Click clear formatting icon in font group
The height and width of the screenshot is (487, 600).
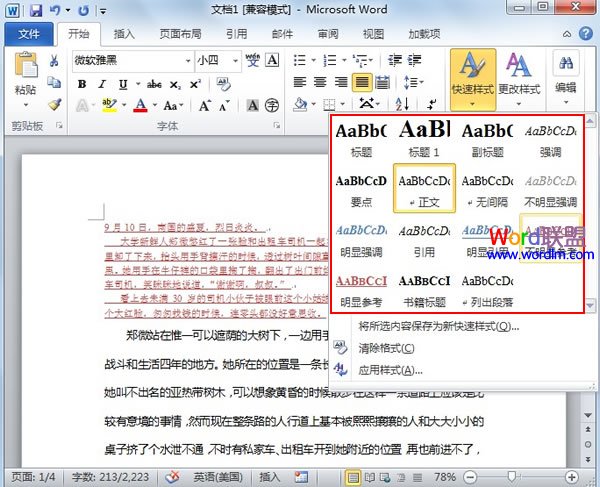click(x=223, y=84)
